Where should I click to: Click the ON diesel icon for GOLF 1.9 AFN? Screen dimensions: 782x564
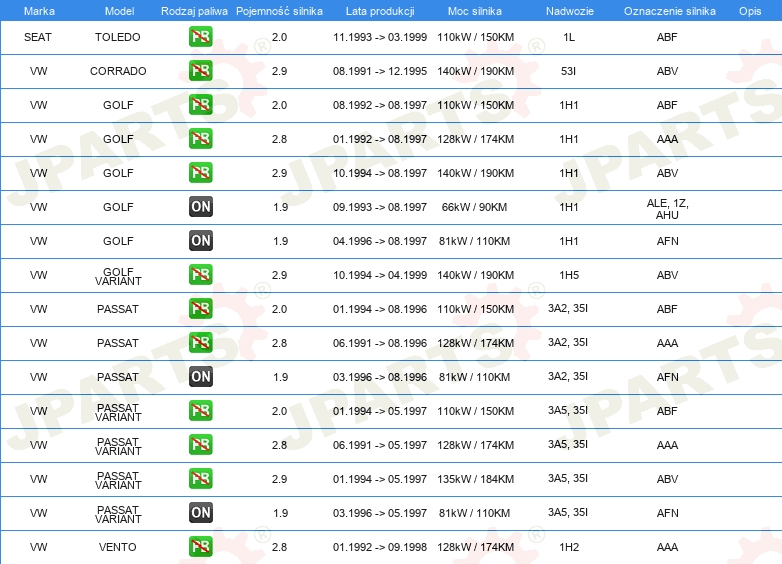point(200,241)
